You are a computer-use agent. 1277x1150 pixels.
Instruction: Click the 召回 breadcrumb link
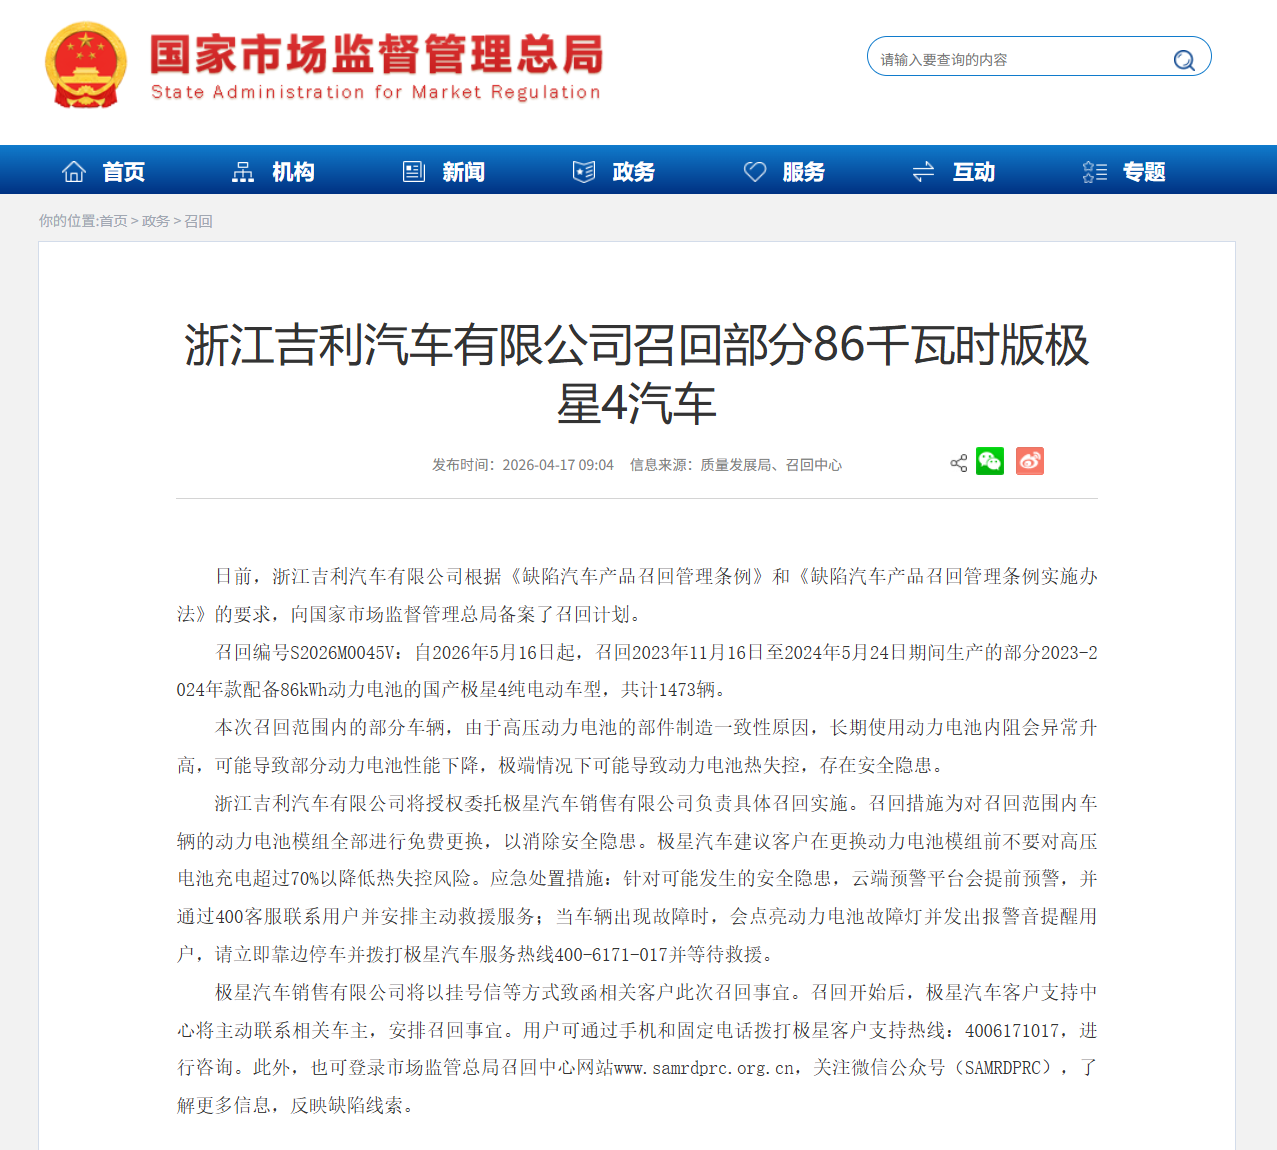coord(198,221)
